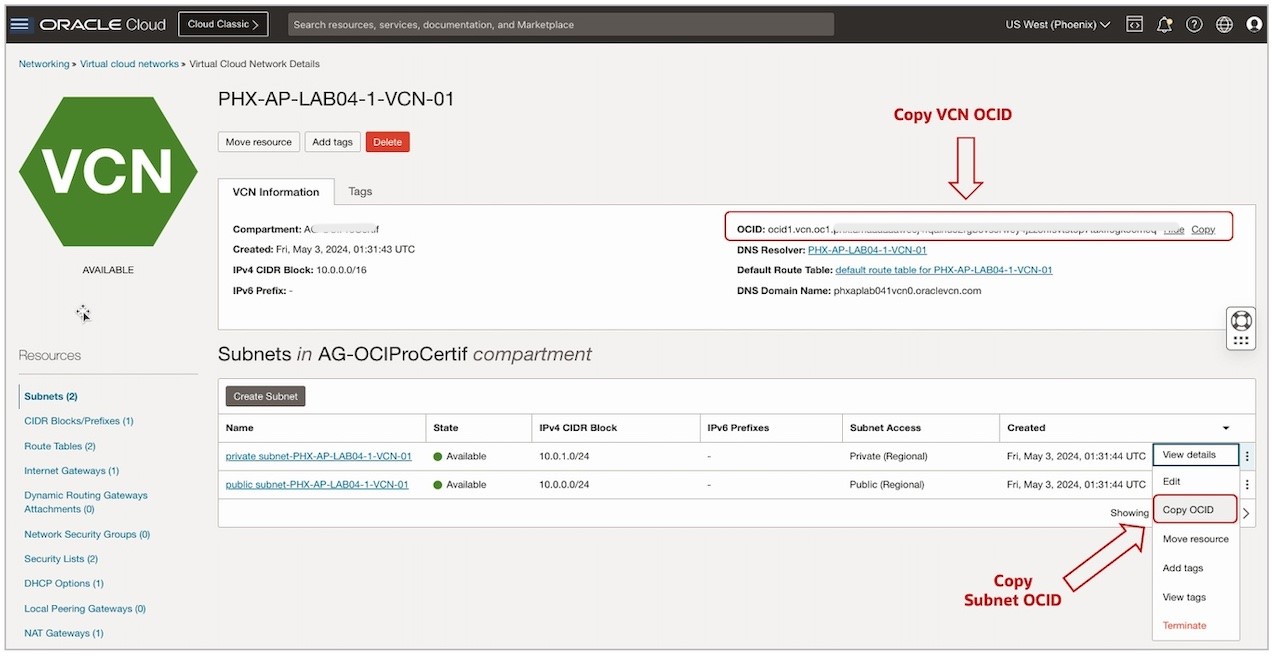Image resolution: width=1273 pixels, height=657 pixels.
Task: Hide the VCN OCID value
Action: tap(1174, 229)
